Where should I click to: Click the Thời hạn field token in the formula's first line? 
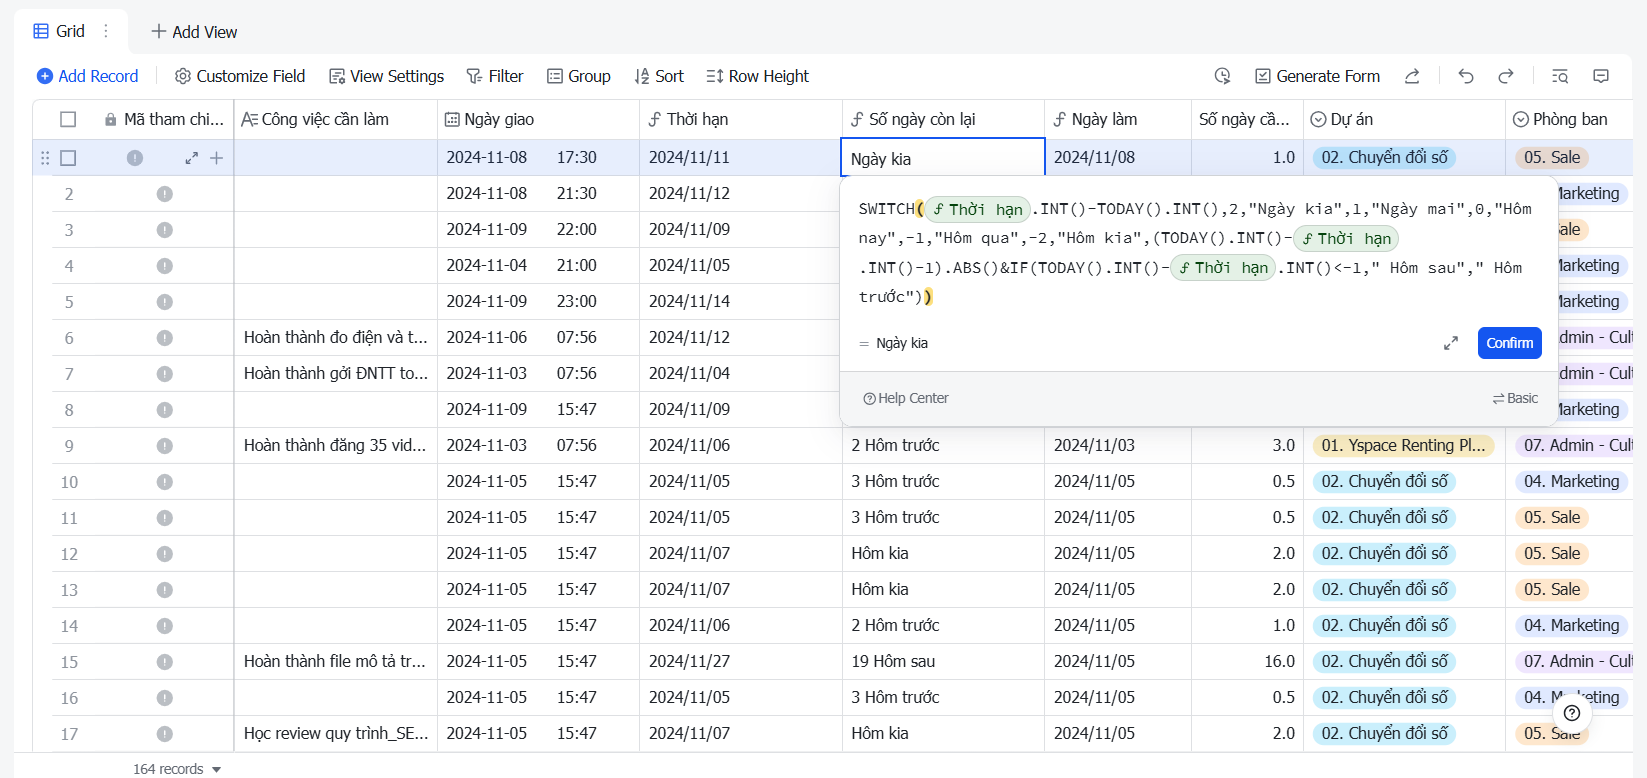(x=977, y=209)
